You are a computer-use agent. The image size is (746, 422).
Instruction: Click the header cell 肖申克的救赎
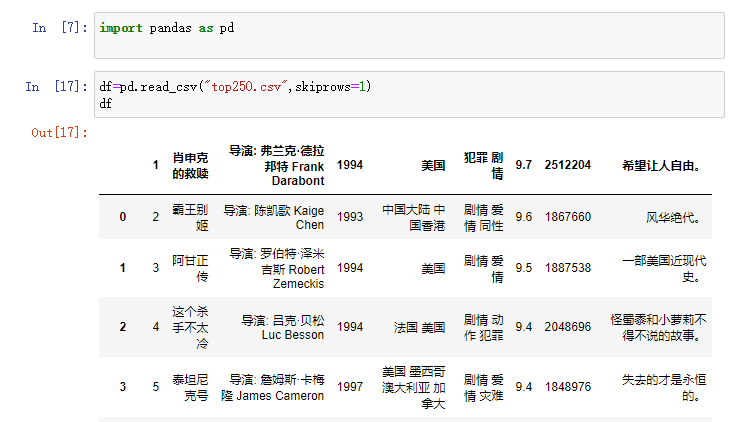click(190, 165)
